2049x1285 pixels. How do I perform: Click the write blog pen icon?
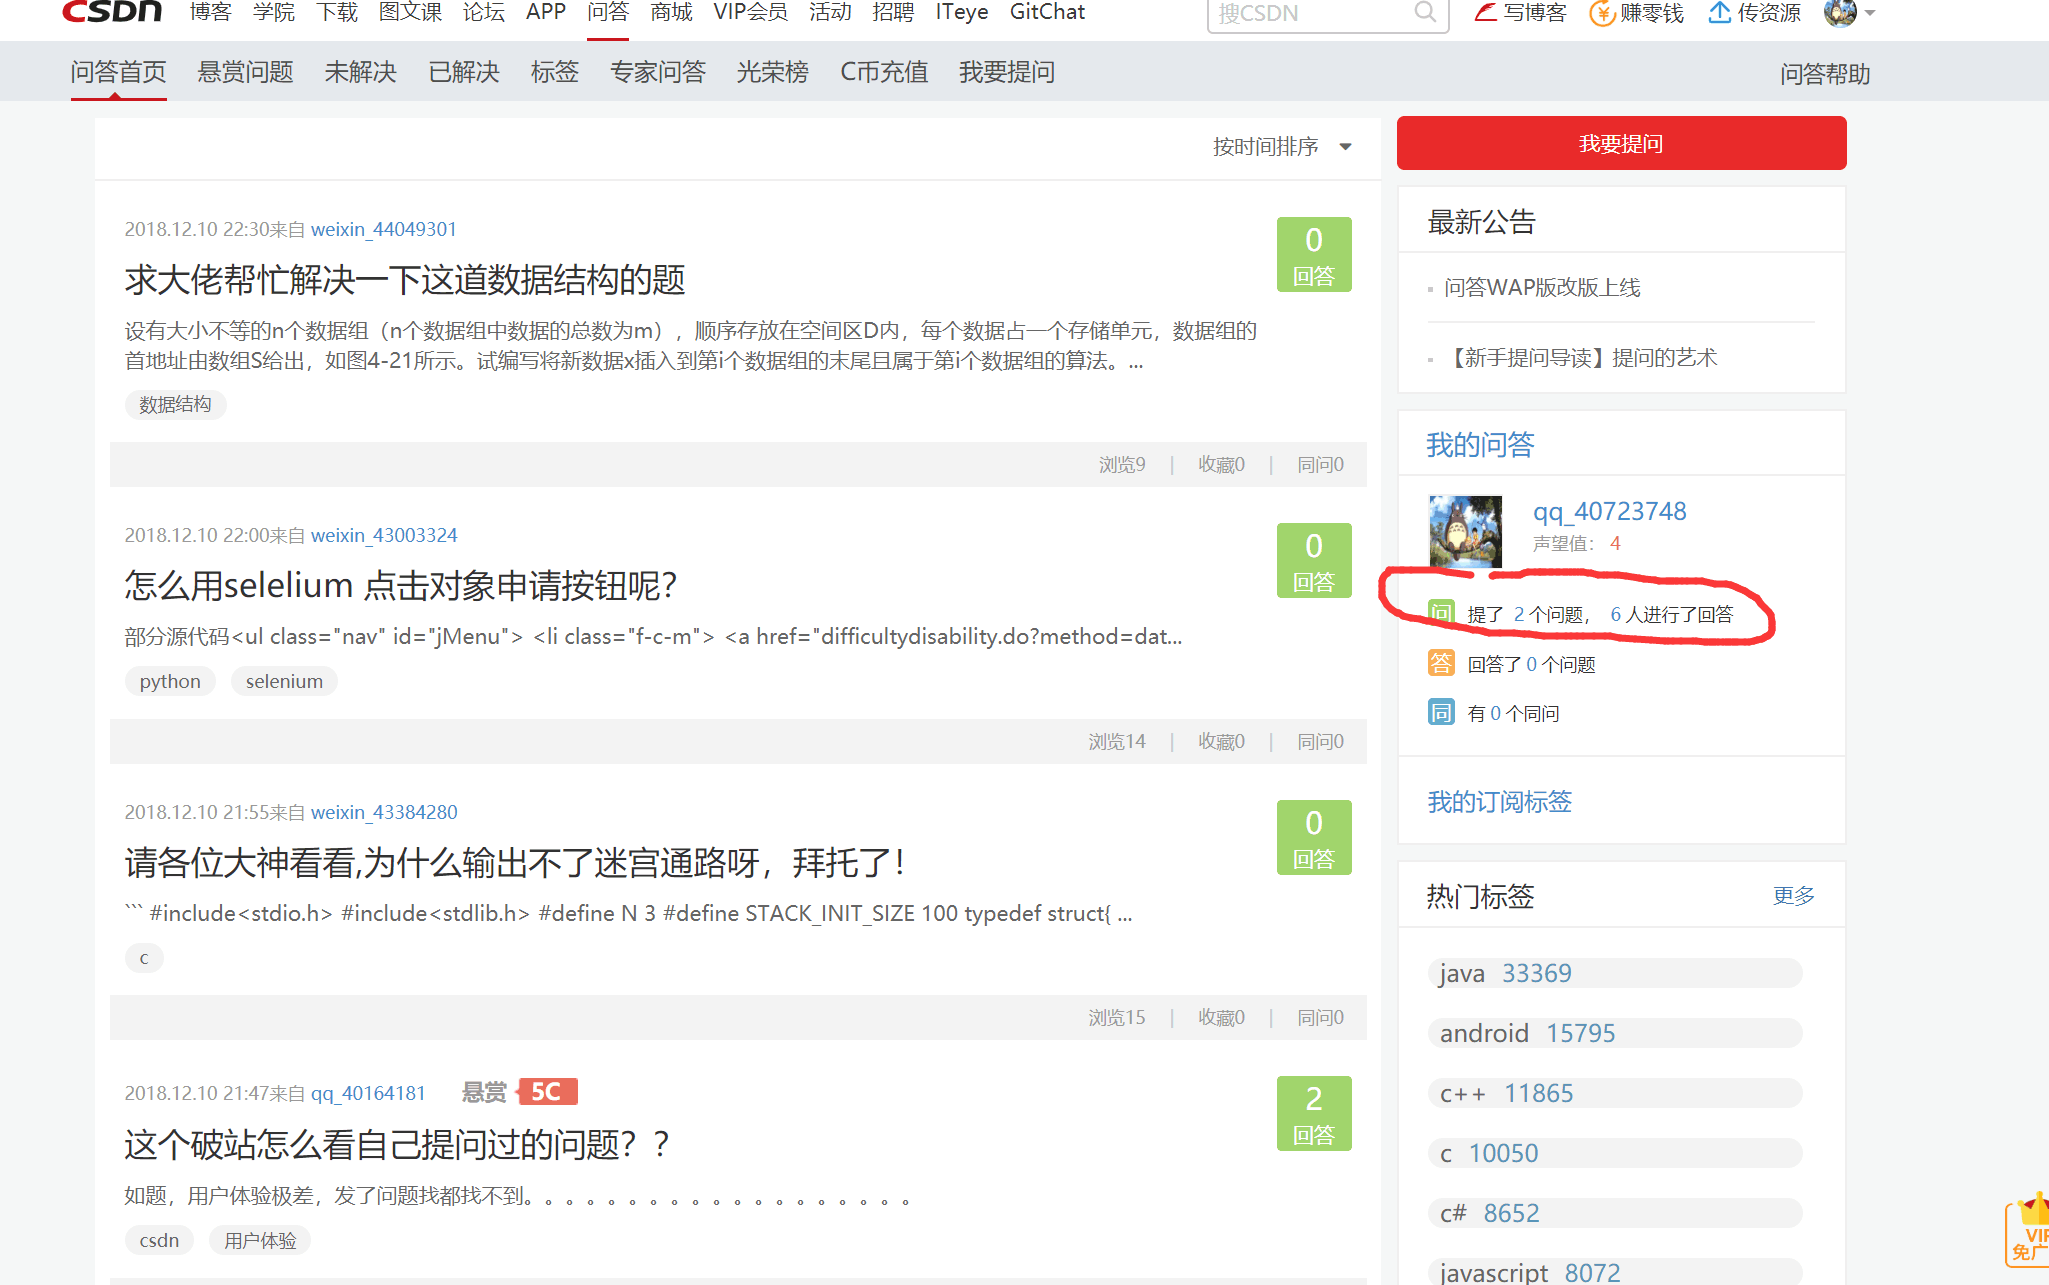[1486, 12]
